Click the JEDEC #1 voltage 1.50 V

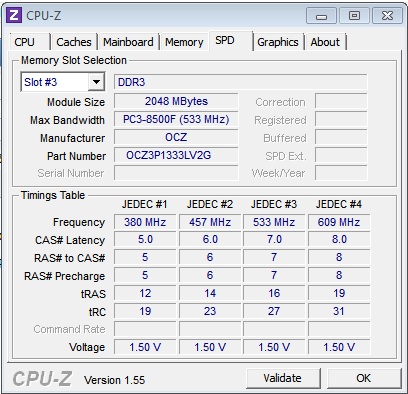click(x=145, y=347)
